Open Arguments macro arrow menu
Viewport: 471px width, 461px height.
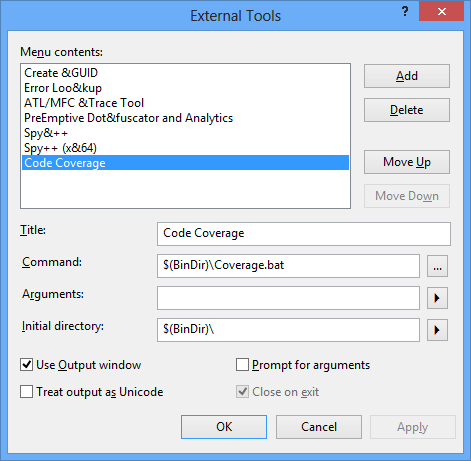click(x=437, y=298)
